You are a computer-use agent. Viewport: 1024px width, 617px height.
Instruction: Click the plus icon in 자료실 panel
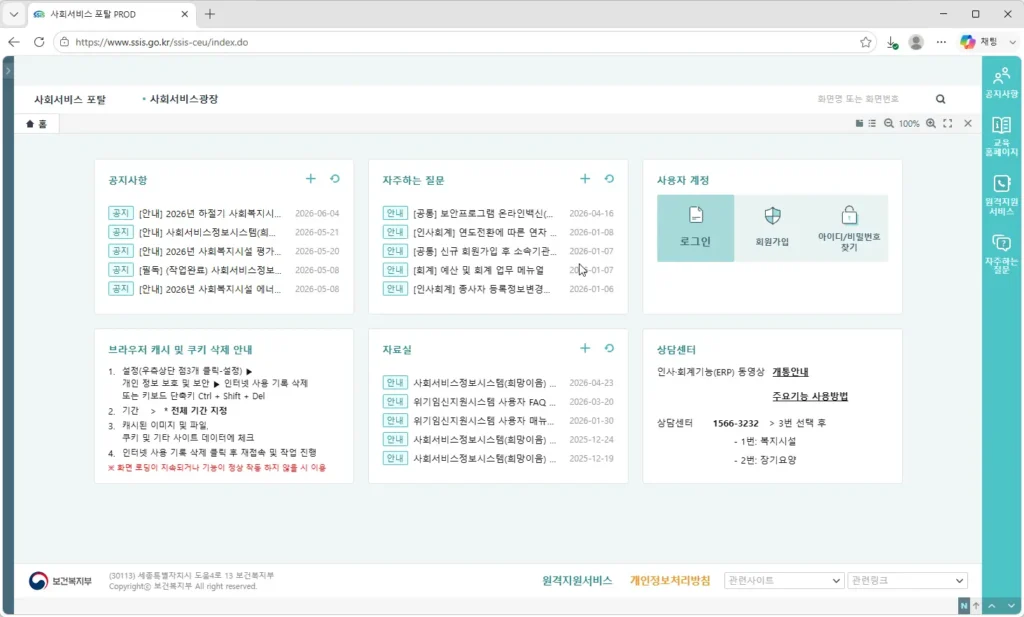585,349
